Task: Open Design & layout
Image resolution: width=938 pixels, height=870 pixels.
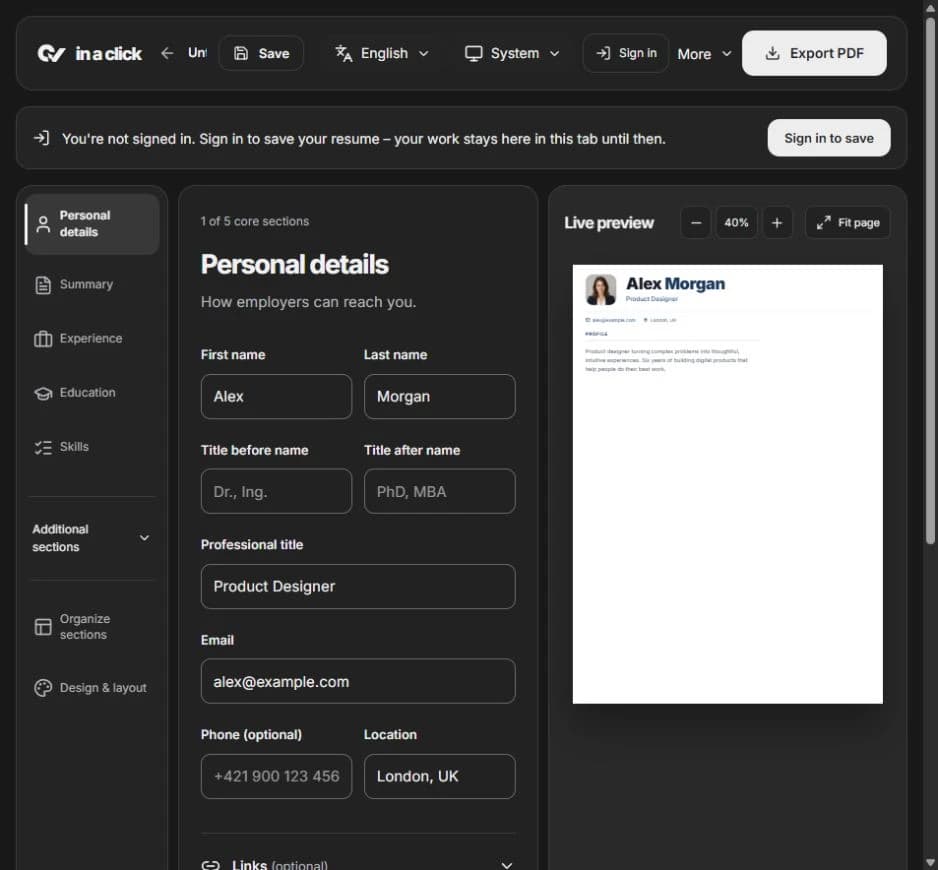Action: point(92,688)
